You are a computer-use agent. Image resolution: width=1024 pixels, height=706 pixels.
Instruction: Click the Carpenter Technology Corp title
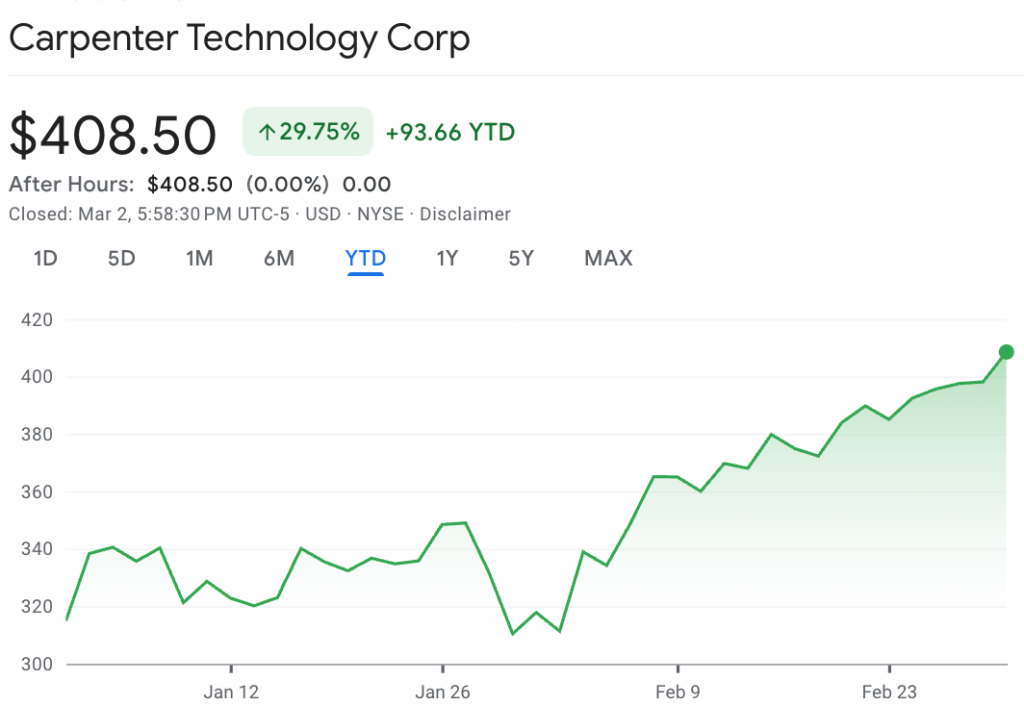(x=239, y=39)
